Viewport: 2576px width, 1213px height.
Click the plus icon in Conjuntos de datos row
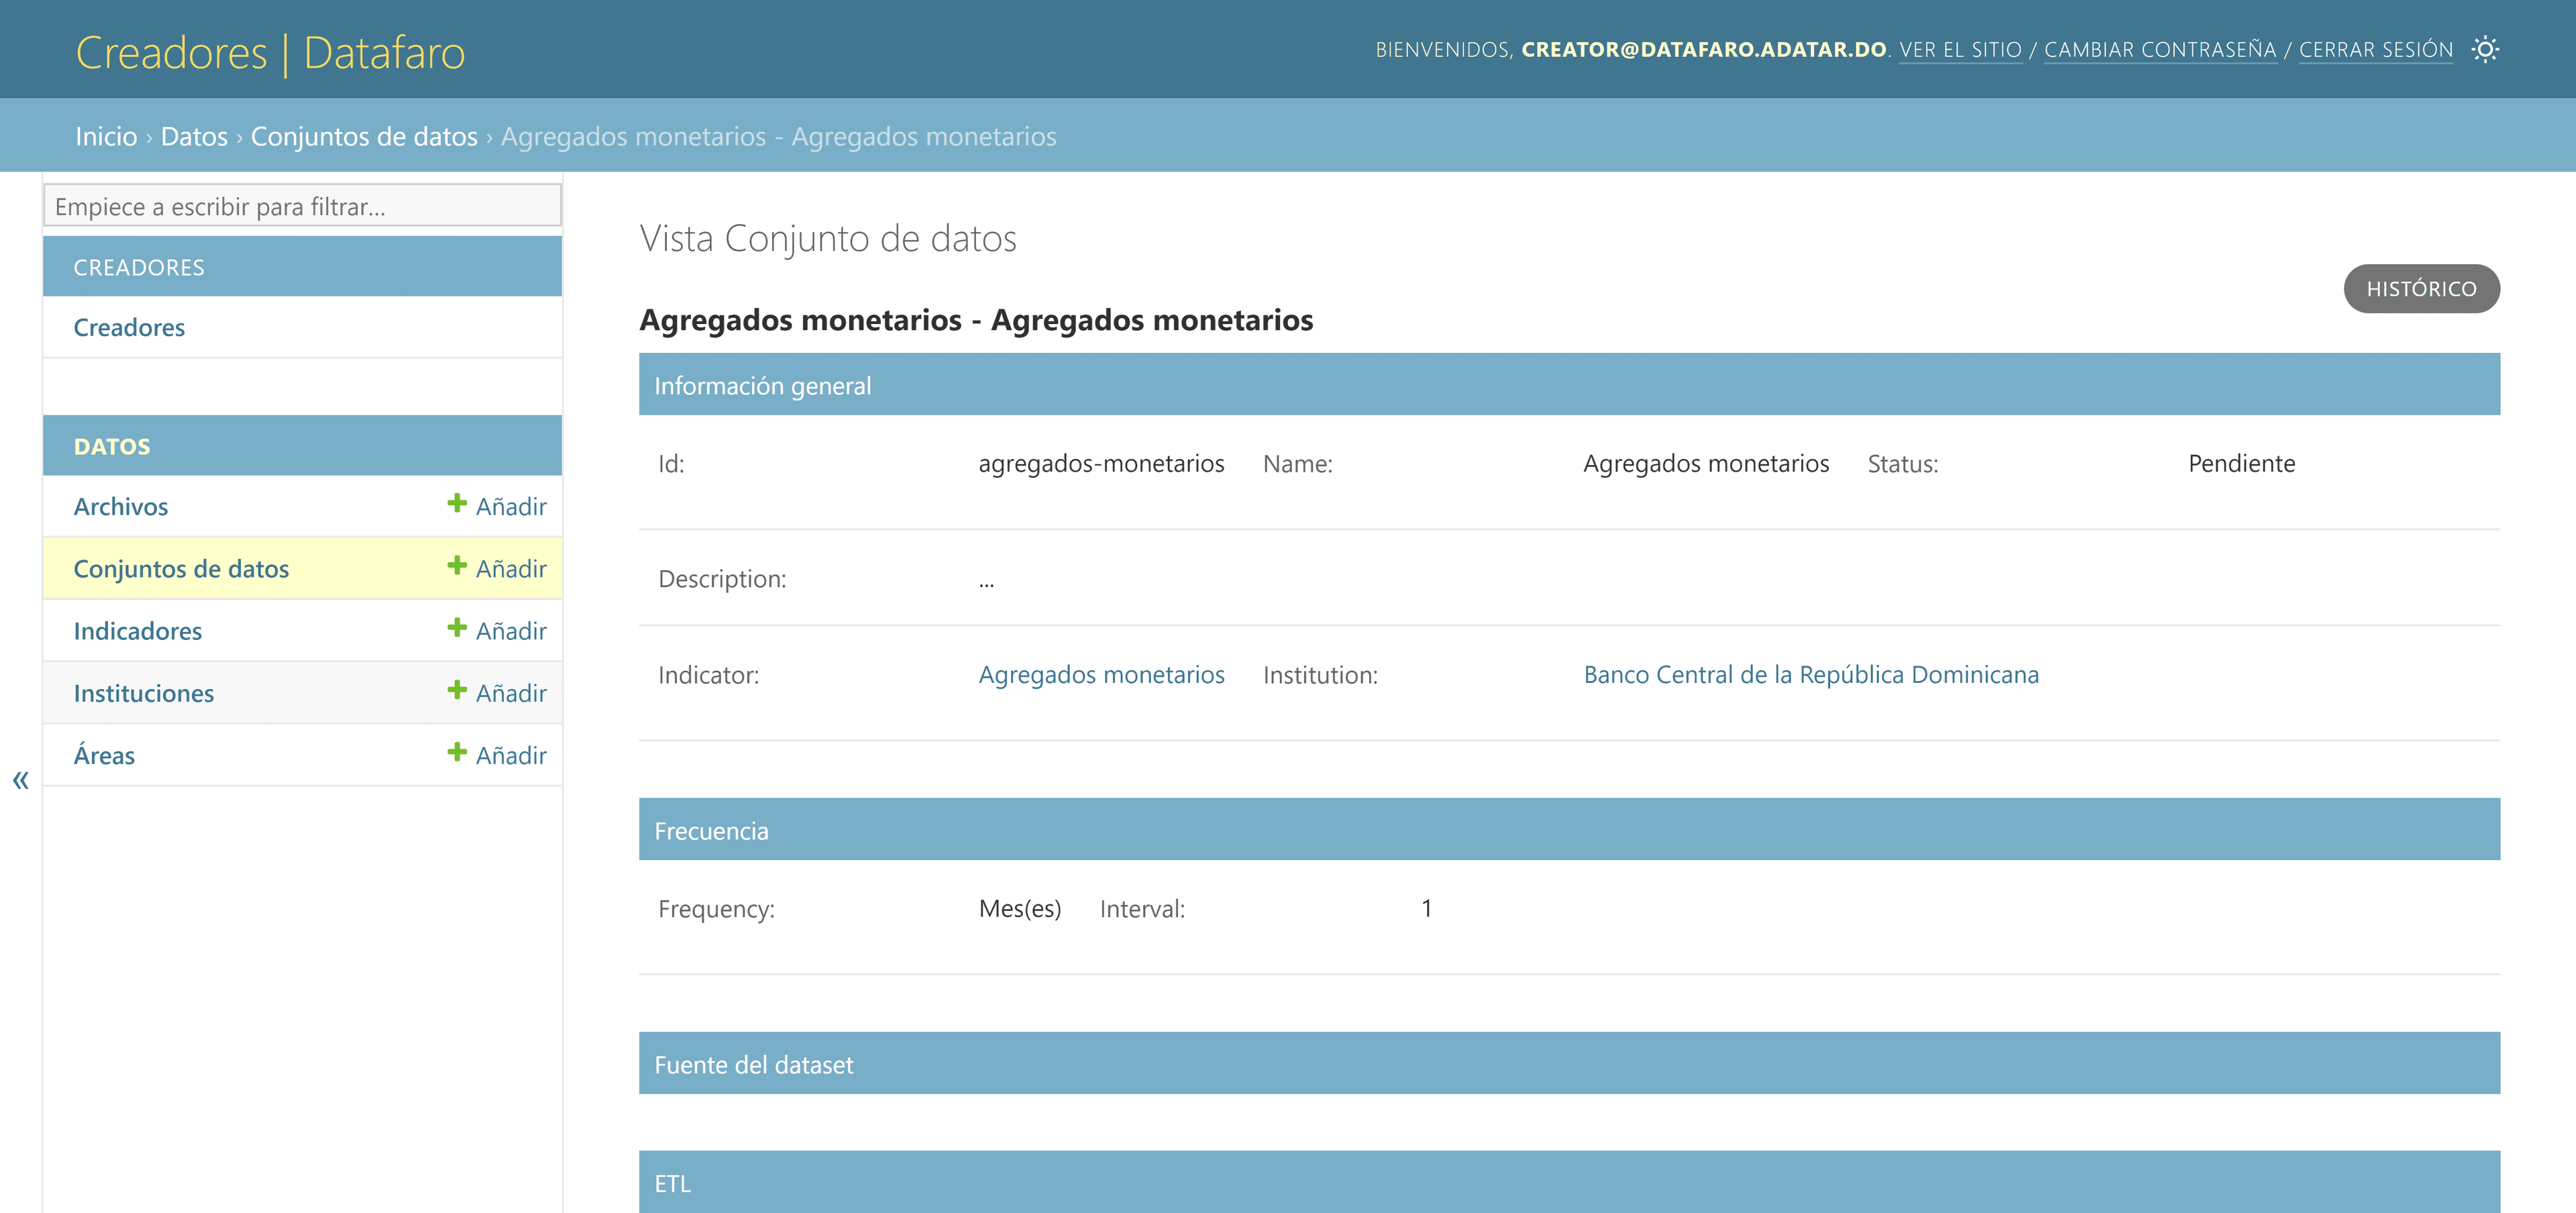pyautogui.click(x=457, y=565)
